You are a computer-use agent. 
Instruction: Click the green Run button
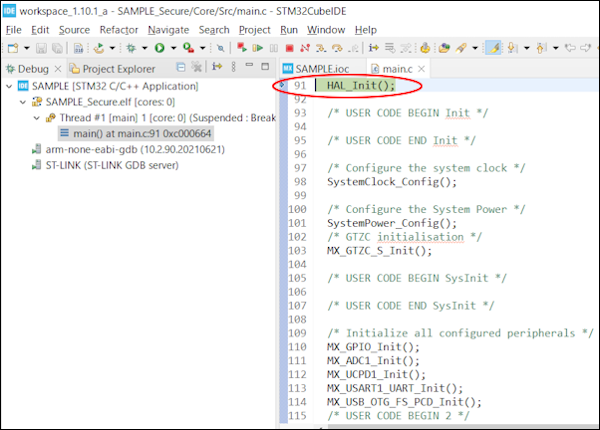[159, 48]
